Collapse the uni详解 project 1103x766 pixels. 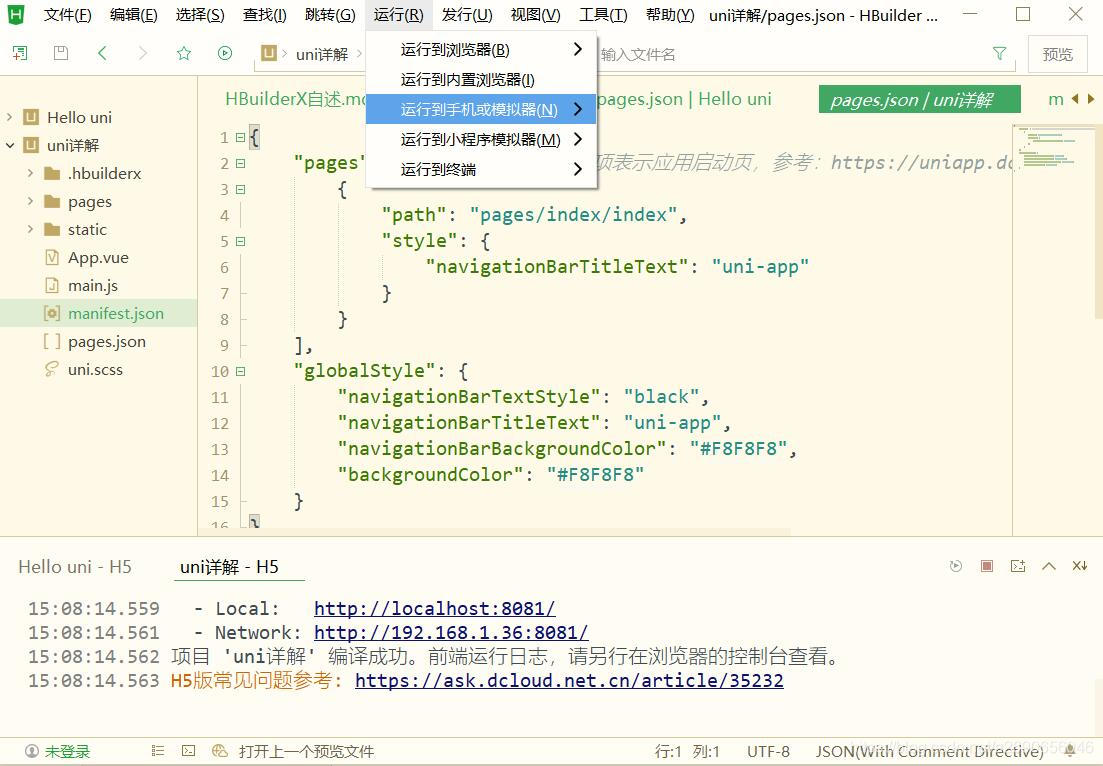point(10,145)
